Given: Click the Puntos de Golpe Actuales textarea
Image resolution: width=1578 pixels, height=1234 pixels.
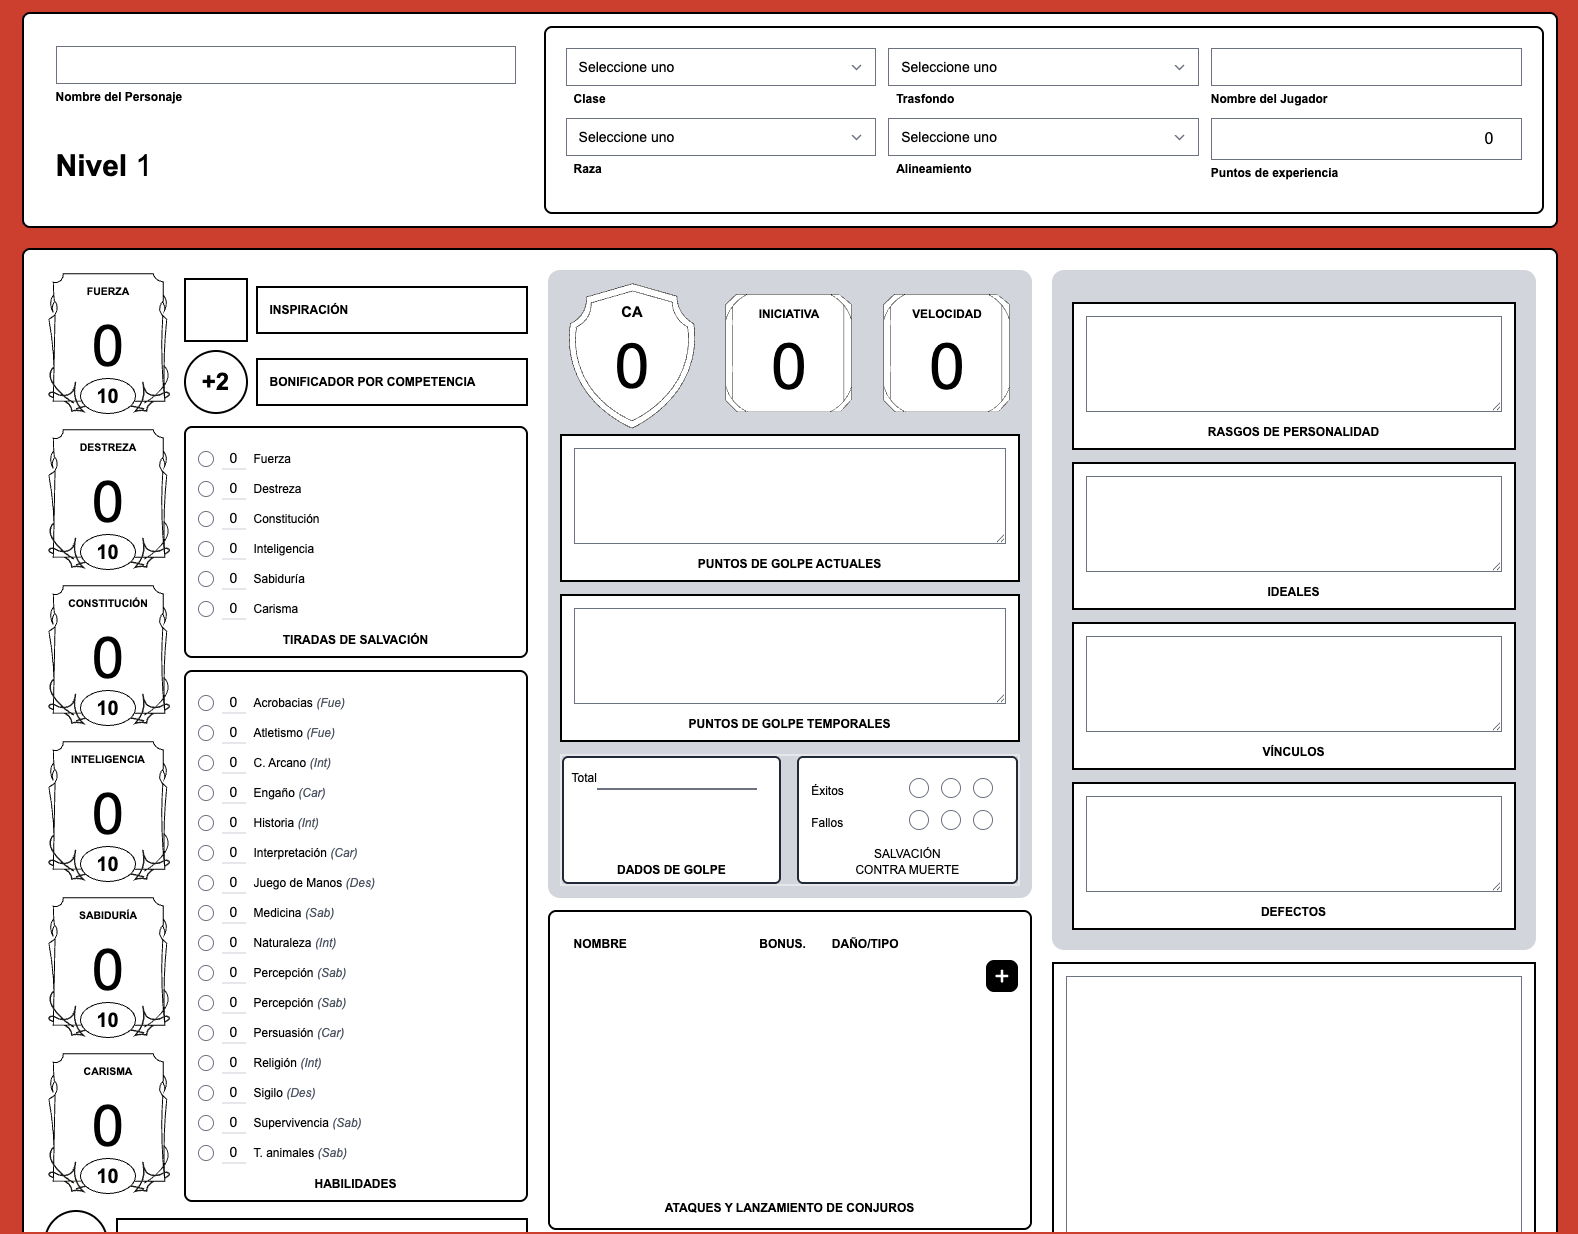Looking at the screenshot, I should pos(790,496).
